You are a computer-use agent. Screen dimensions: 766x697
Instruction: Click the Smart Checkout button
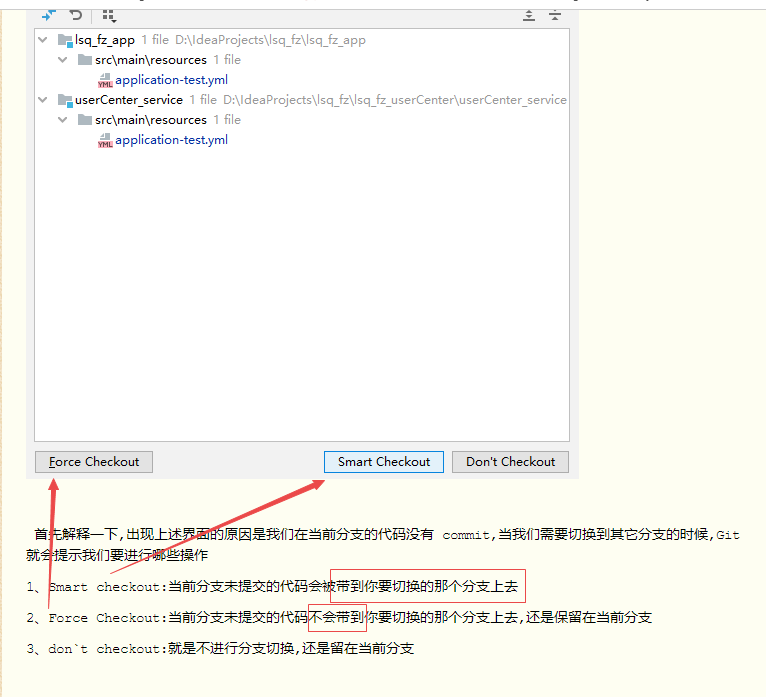[384, 462]
